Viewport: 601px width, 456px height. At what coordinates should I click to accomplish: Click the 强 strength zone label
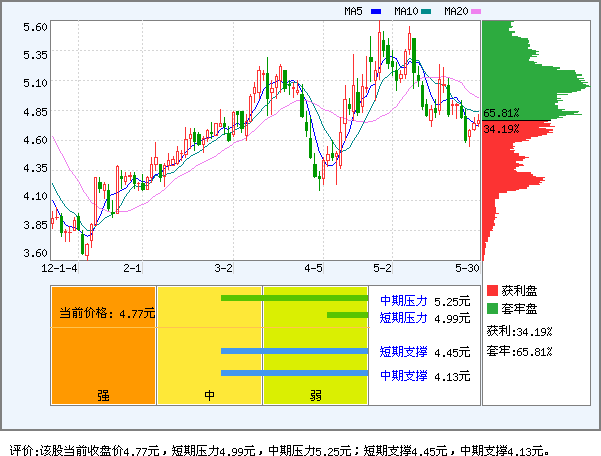[103, 395]
